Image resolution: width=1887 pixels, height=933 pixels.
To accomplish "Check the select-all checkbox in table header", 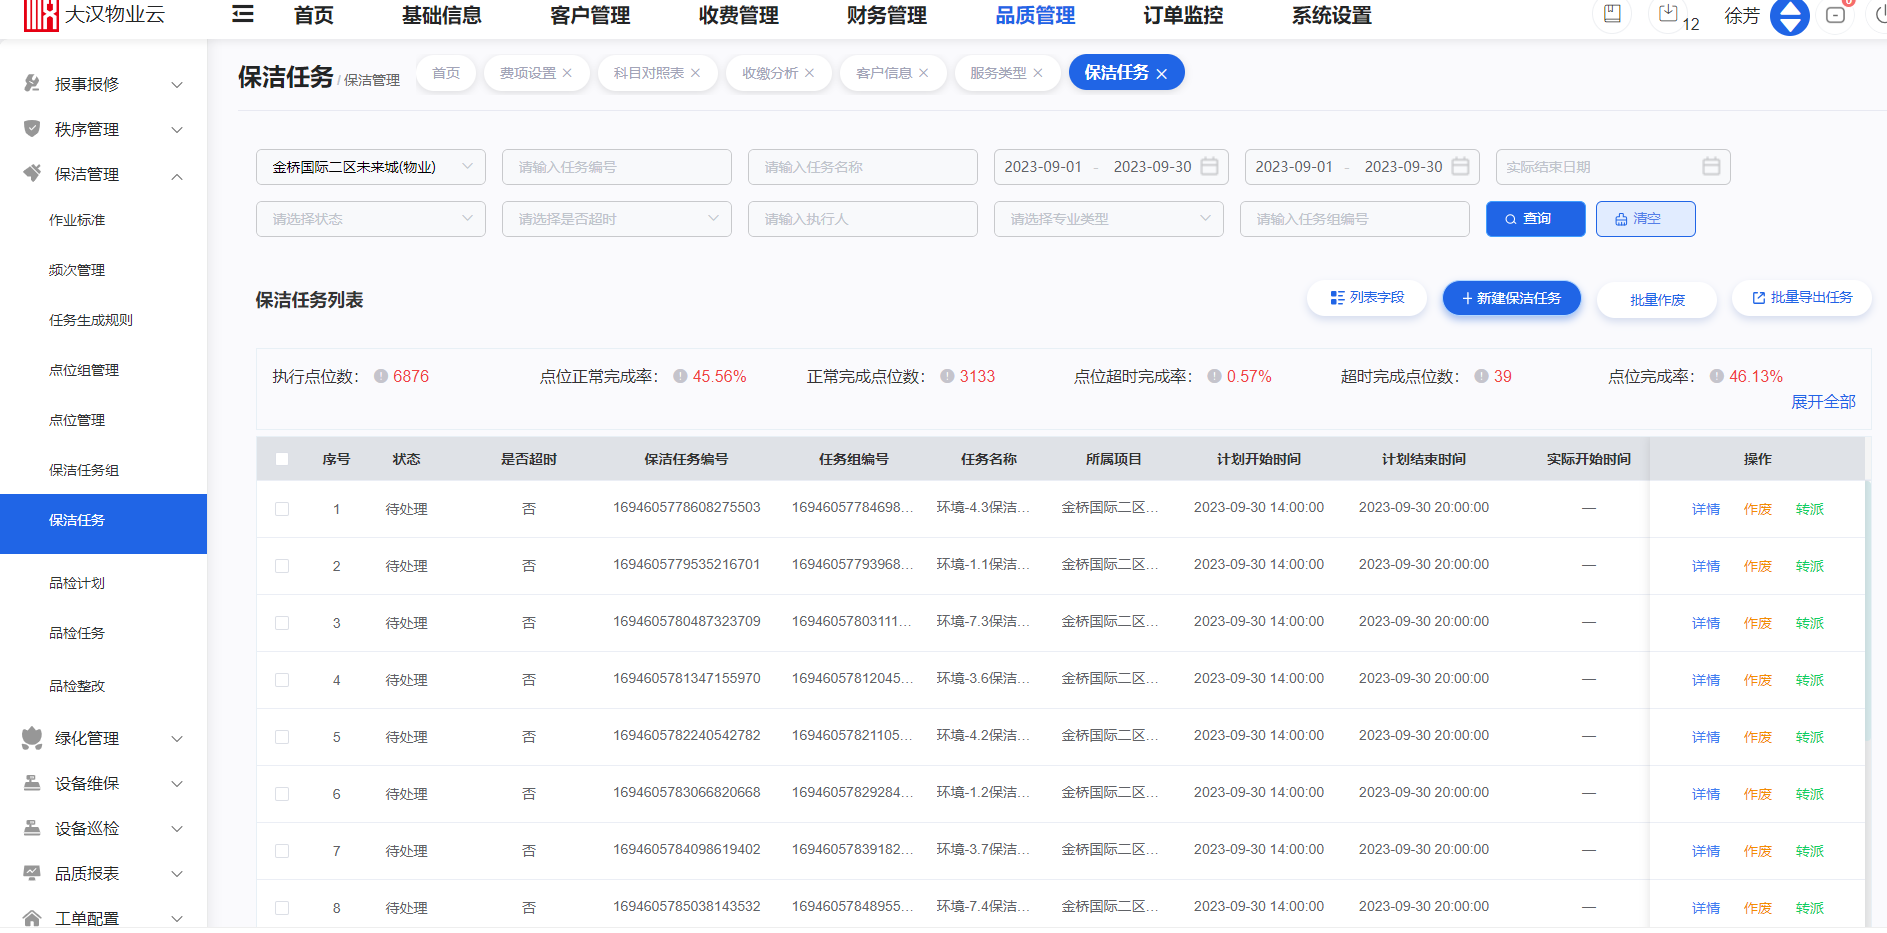I will [282, 459].
